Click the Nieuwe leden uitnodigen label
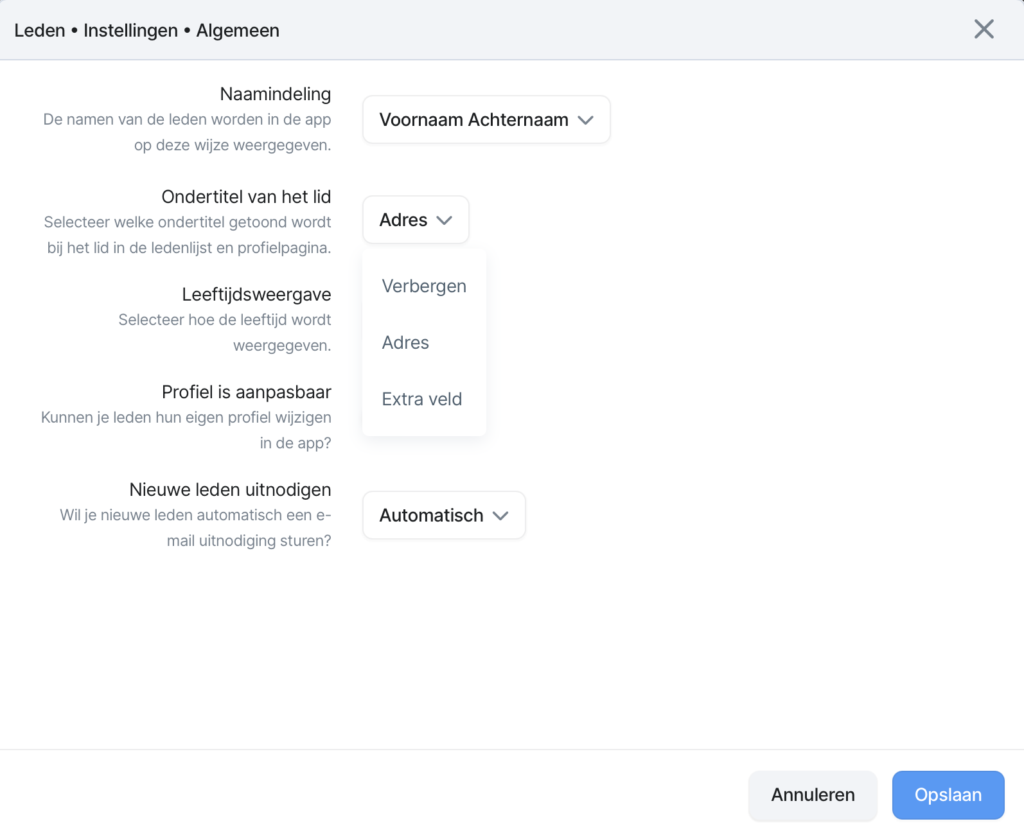This screenshot has height=835, width=1024. [230, 489]
